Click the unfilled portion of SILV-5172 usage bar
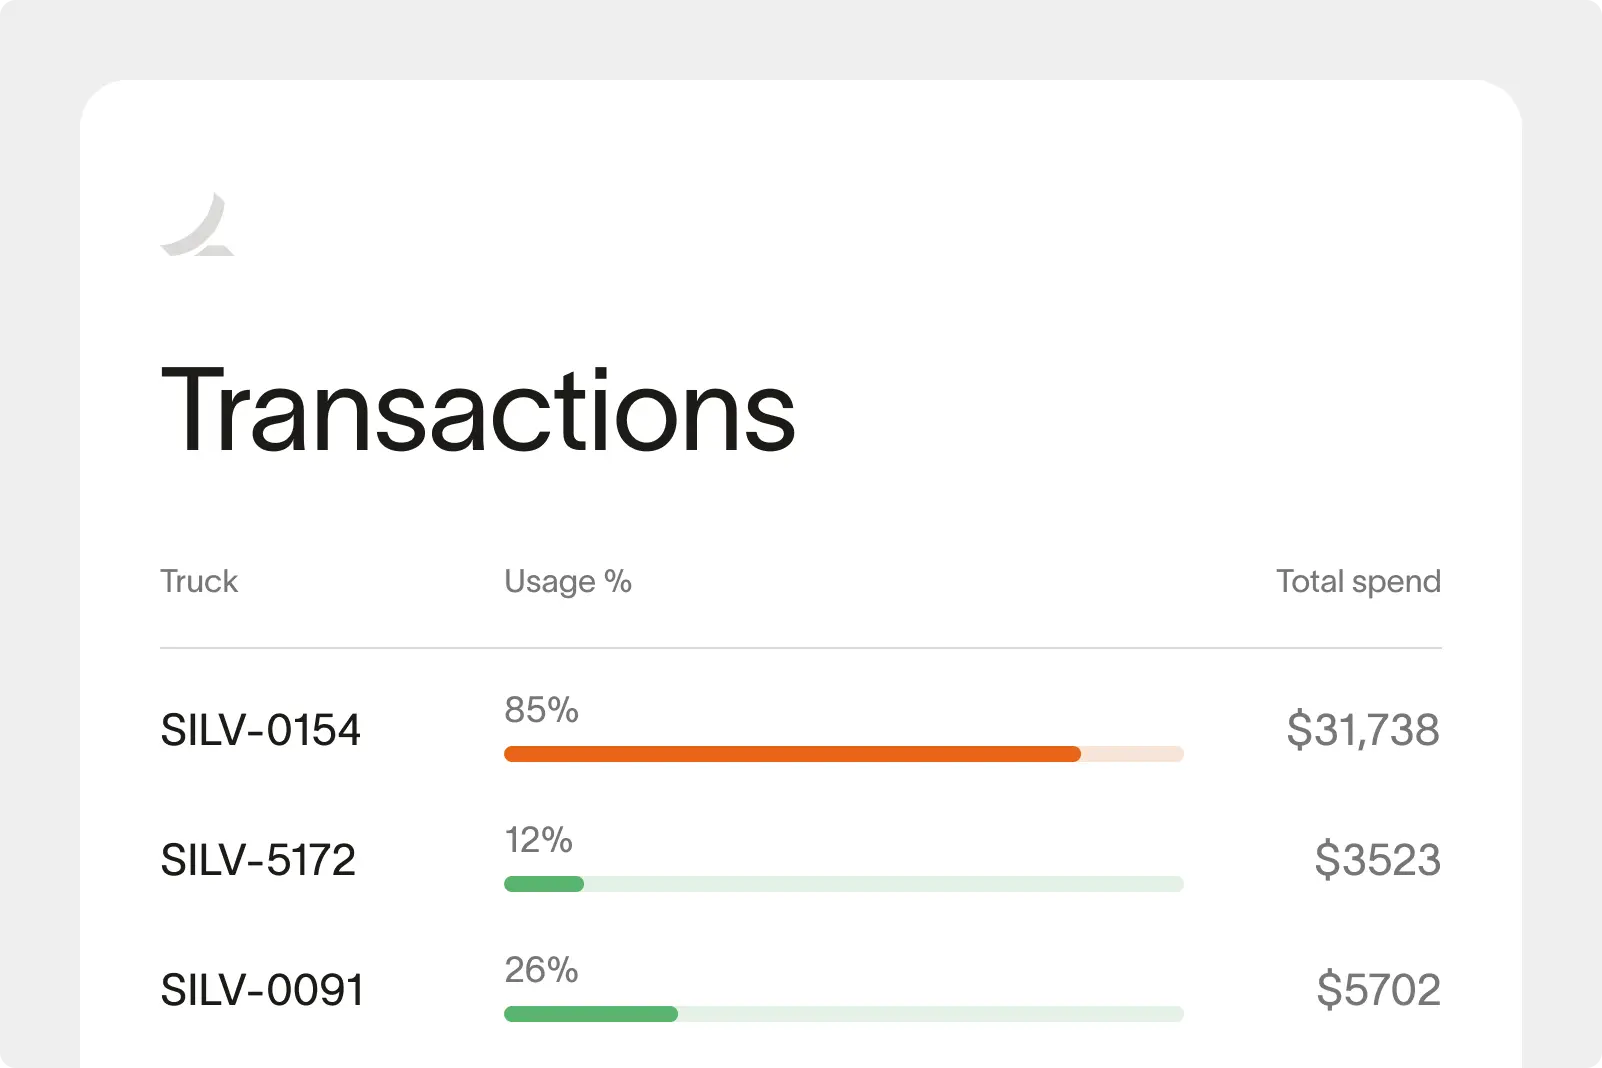The height and width of the screenshot is (1068, 1602). point(883,884)
